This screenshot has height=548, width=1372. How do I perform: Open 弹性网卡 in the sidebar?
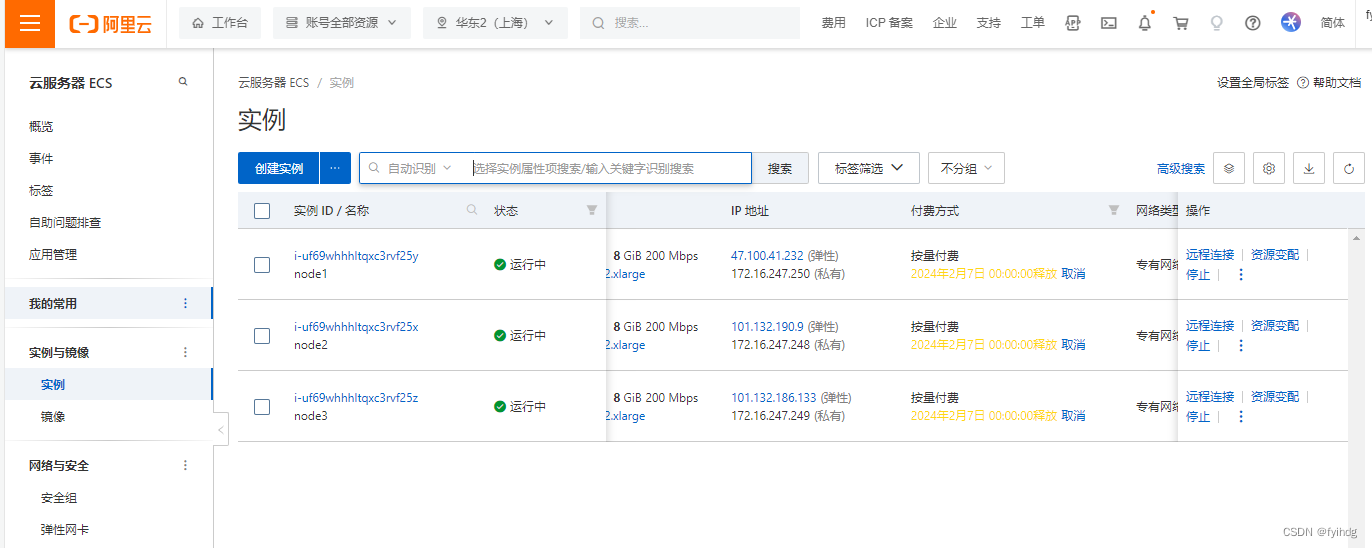pyautogui.click(x=65, y=529)
